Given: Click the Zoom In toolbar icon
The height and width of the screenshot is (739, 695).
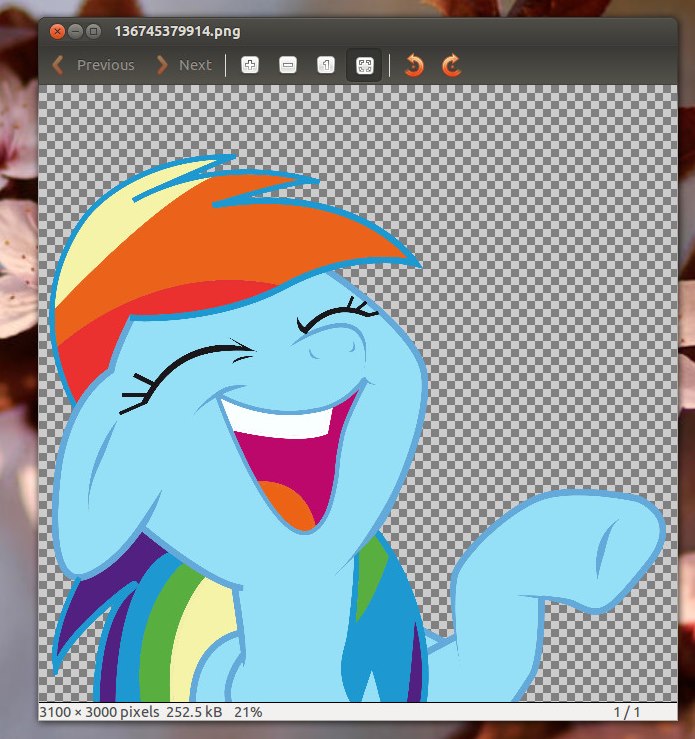Looking at the screenshot, I should tap(250, 65).
